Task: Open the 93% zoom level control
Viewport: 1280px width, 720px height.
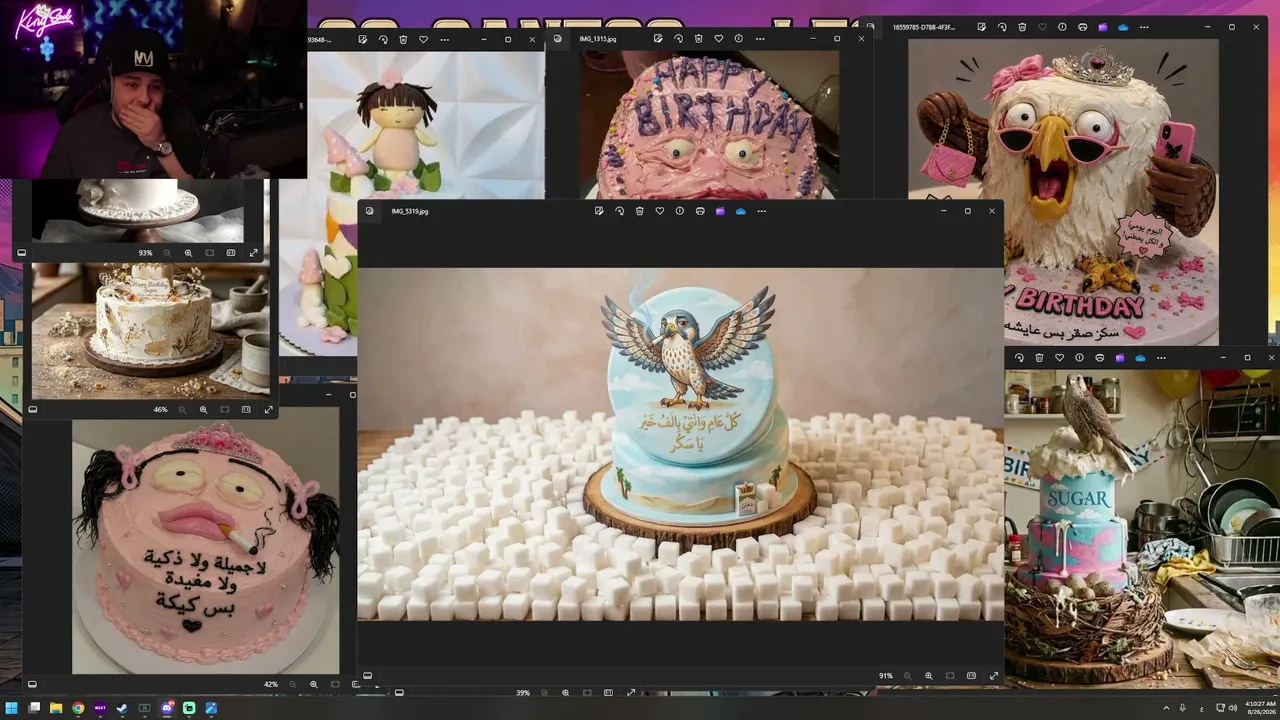Action: 145,253
